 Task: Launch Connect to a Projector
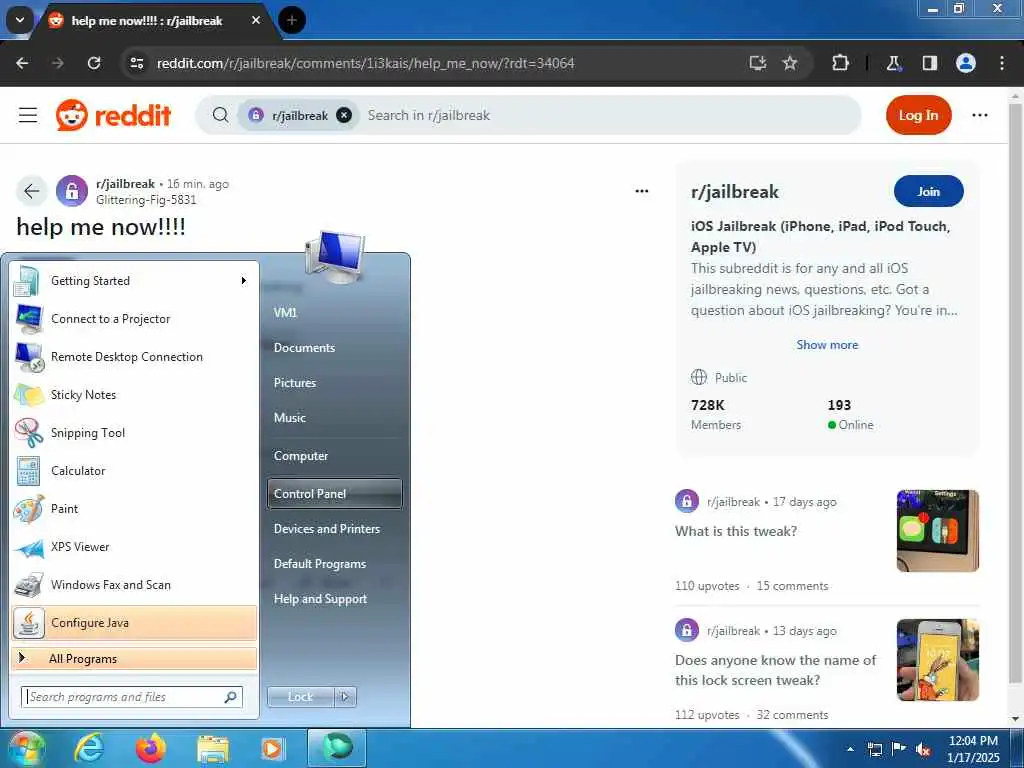click(134, 319)
